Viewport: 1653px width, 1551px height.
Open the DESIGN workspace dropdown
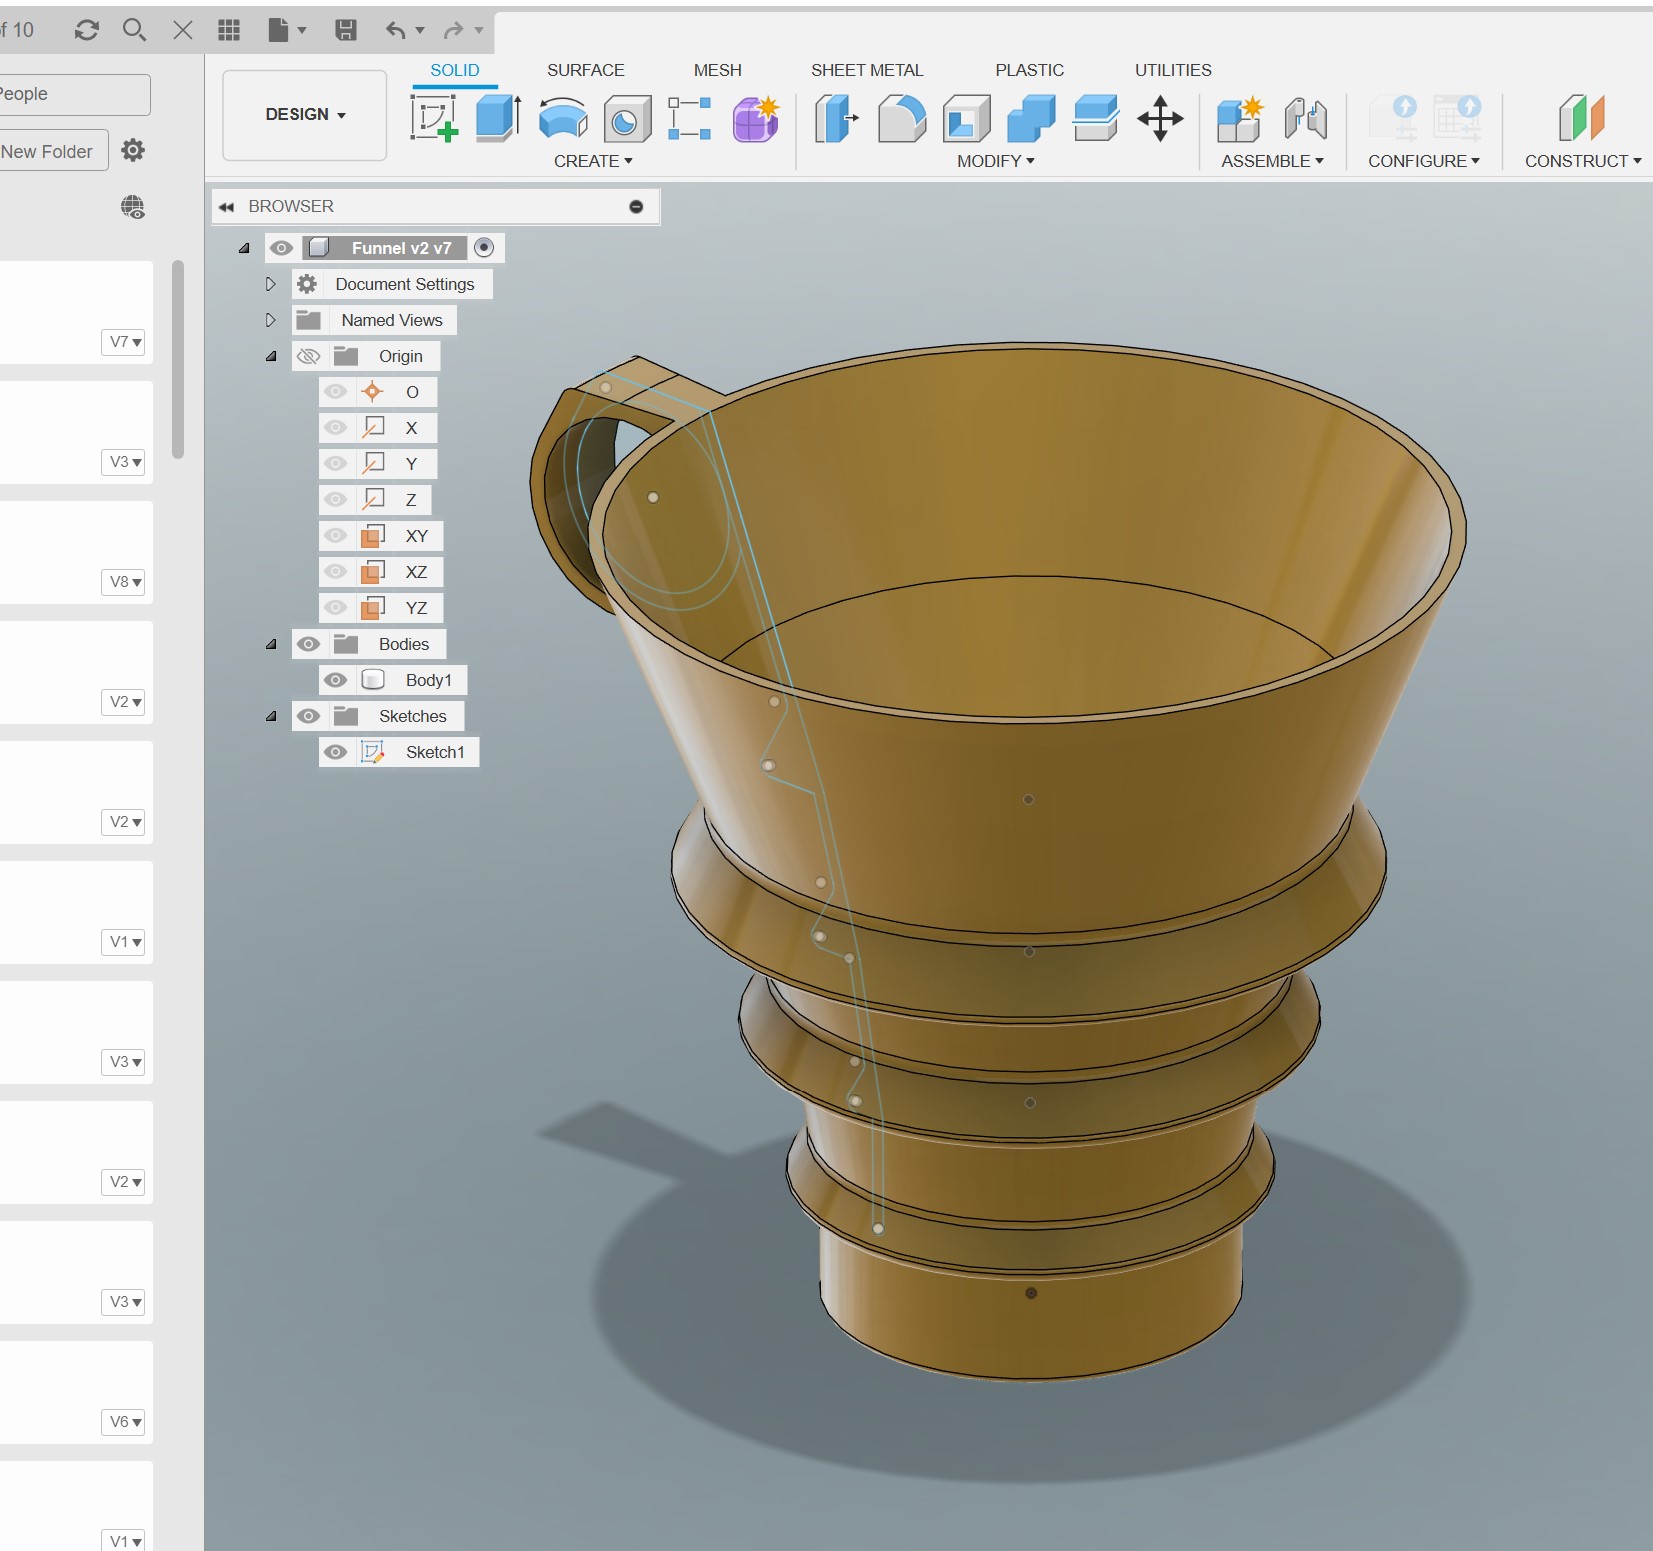coord(305,114)
